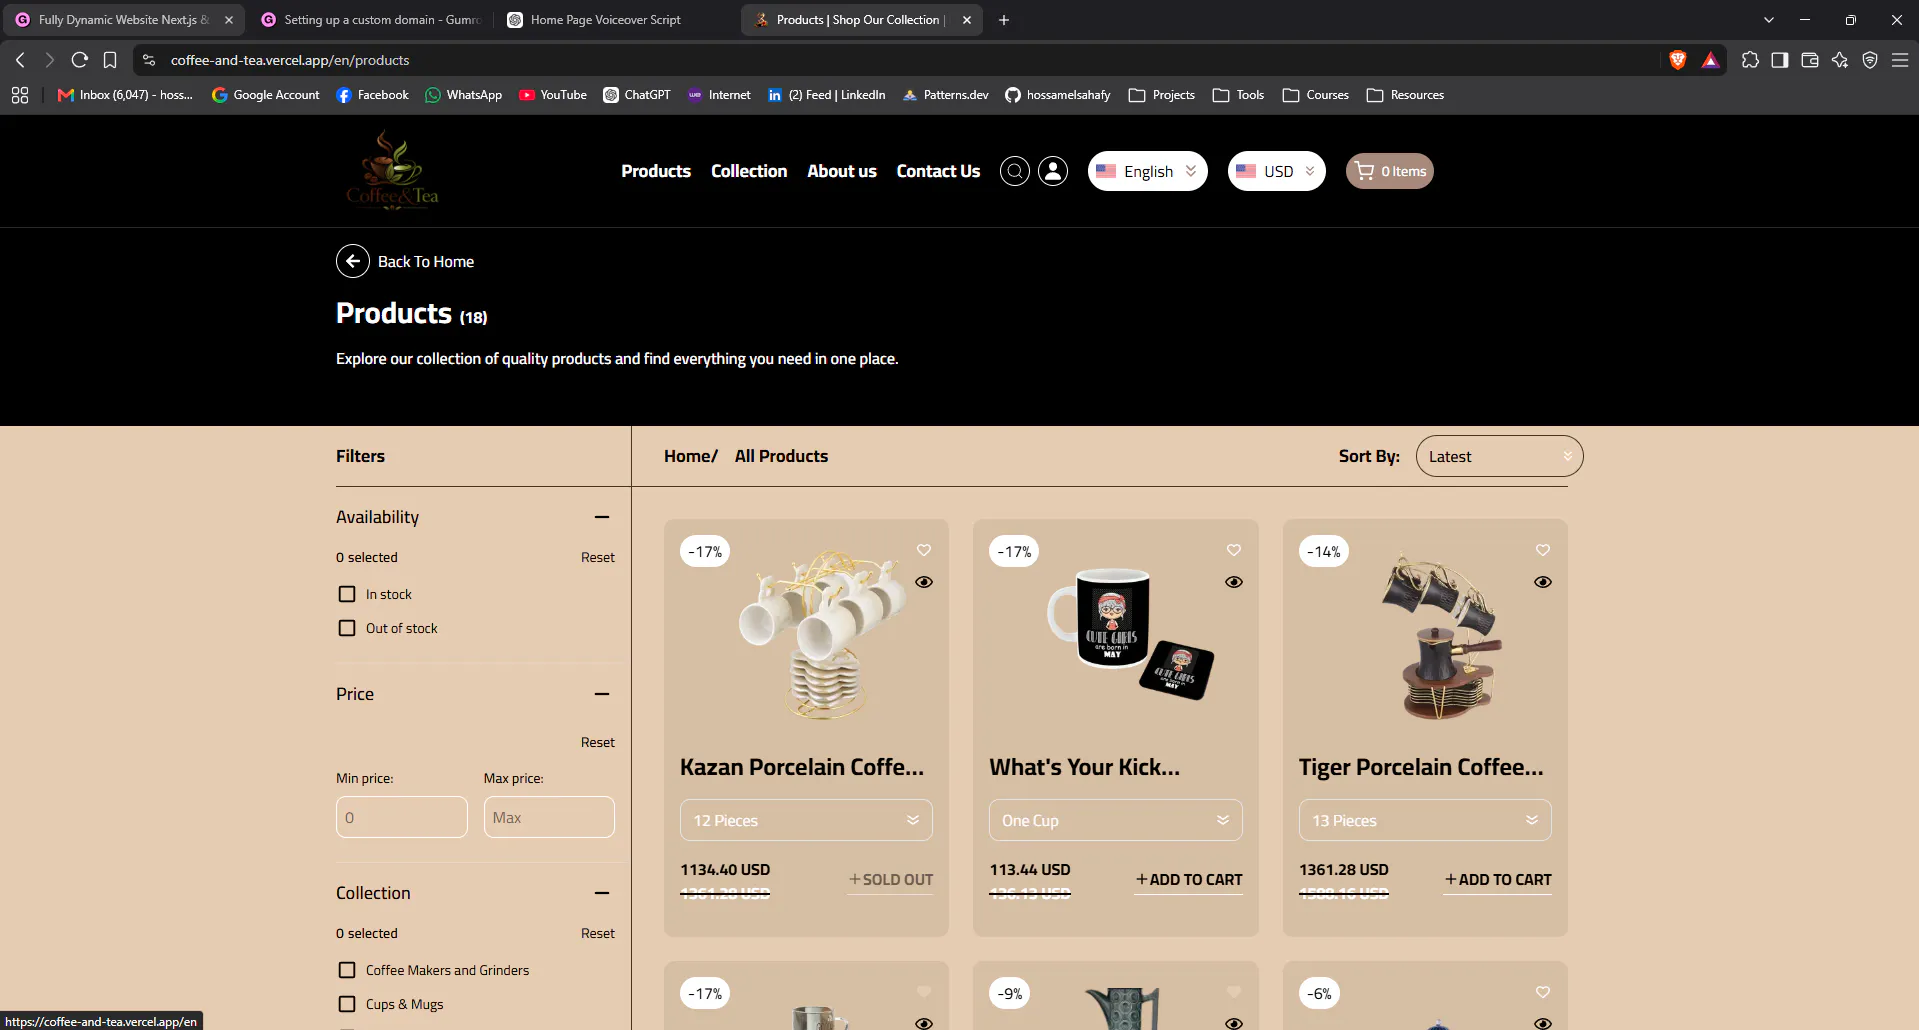Viewport: 1919px width, 1030px height.
Task: Open the user account icon
Action: point(1052,171)
